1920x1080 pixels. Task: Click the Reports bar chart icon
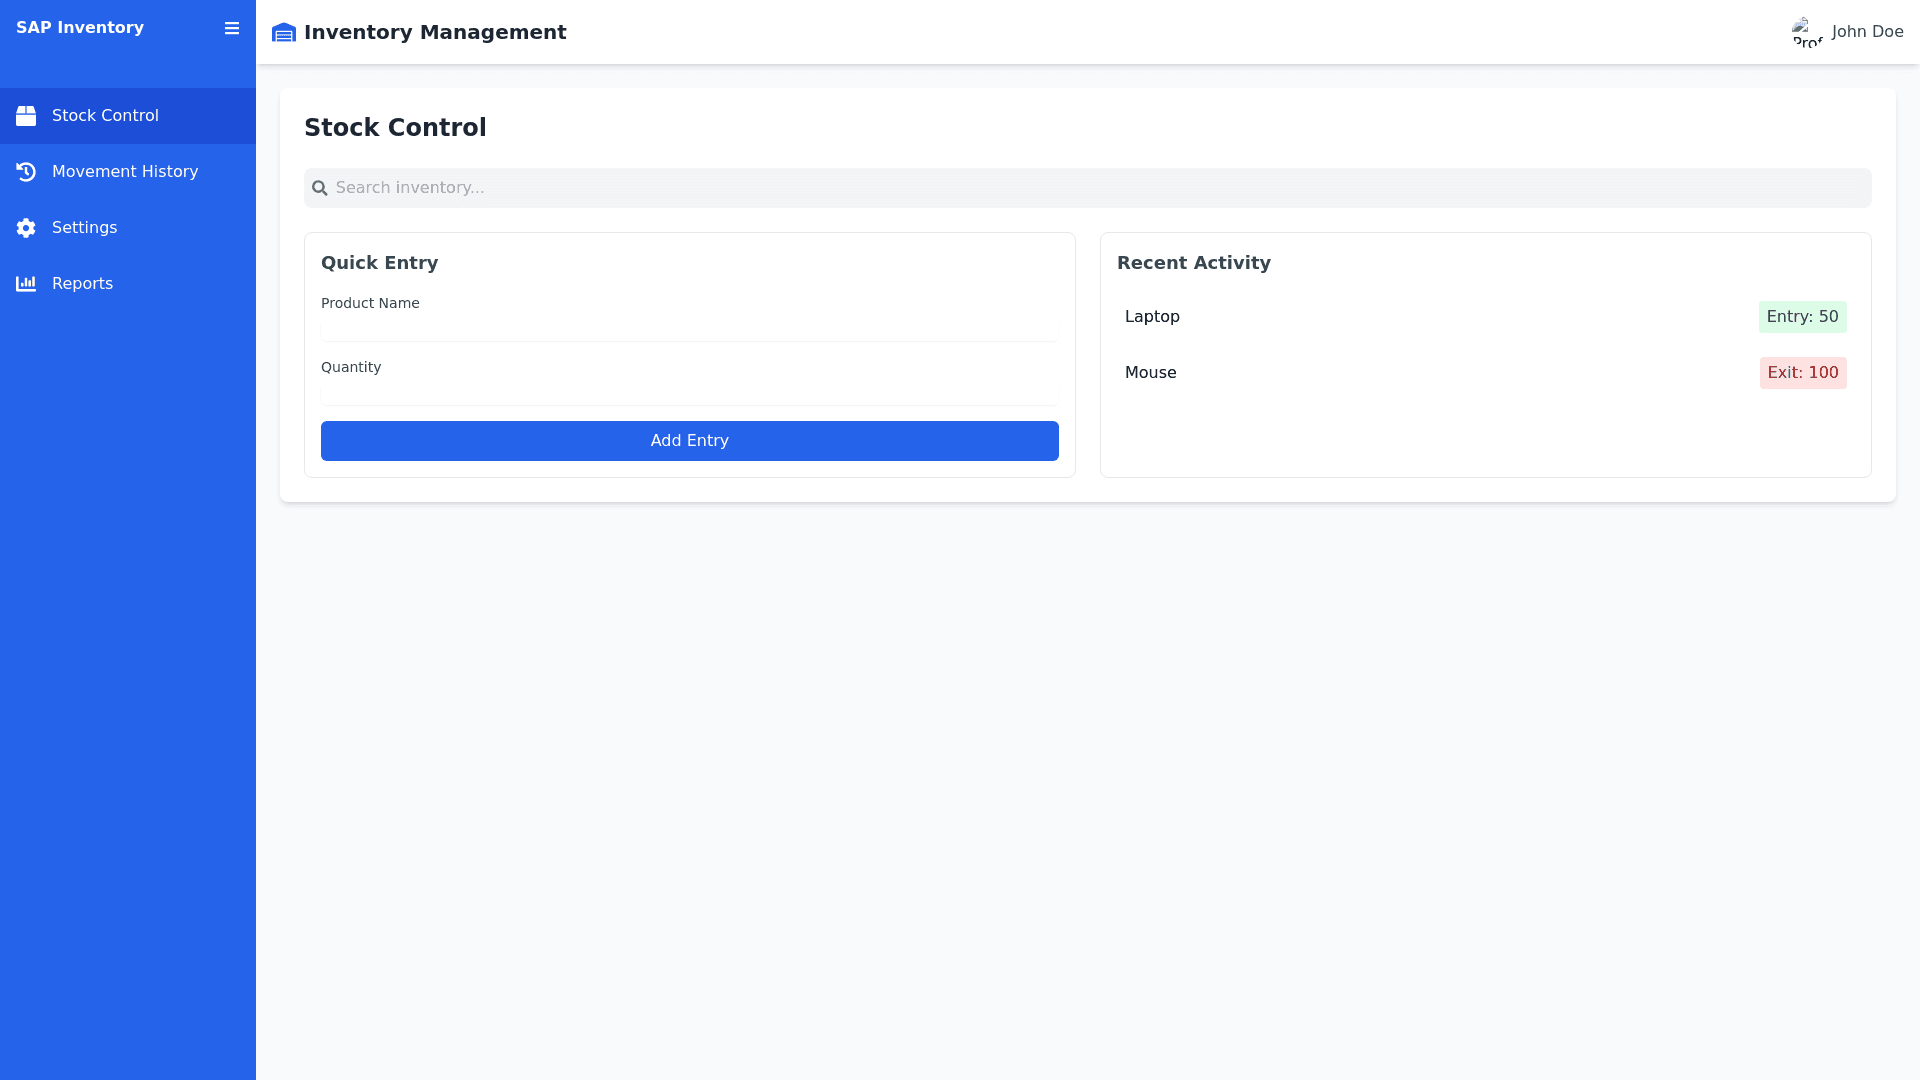click(x=26, y=284)
